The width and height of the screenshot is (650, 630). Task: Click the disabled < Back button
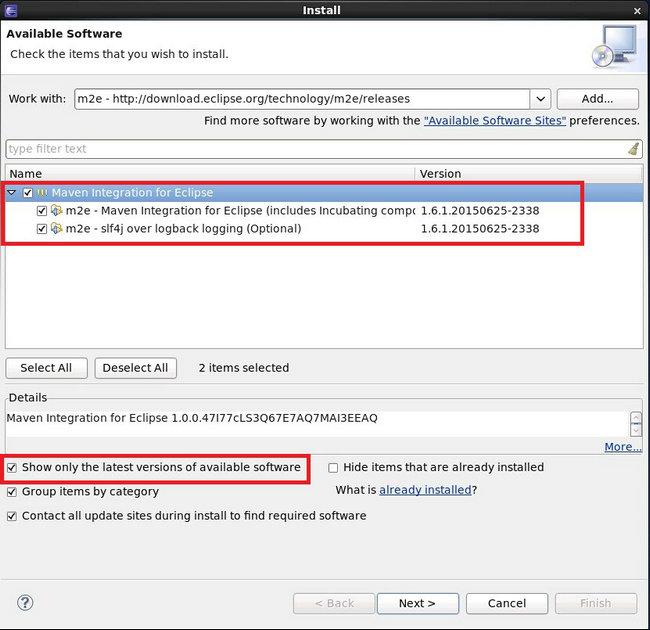tap(334, 603)
